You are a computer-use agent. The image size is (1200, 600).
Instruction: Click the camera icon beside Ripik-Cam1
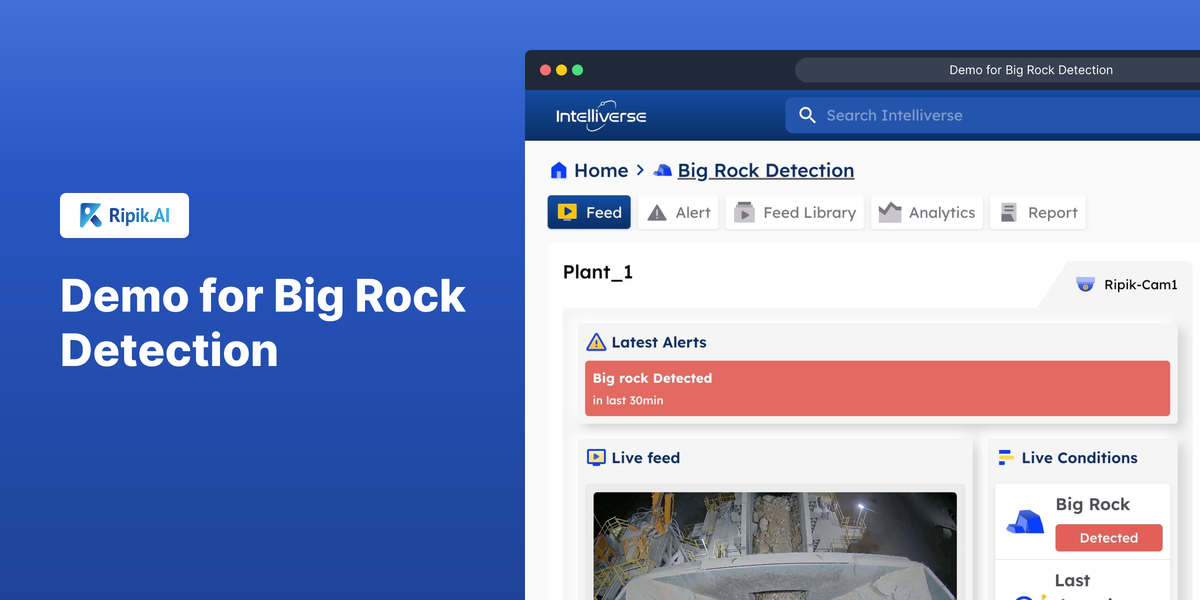click(x=1086, y=284)
